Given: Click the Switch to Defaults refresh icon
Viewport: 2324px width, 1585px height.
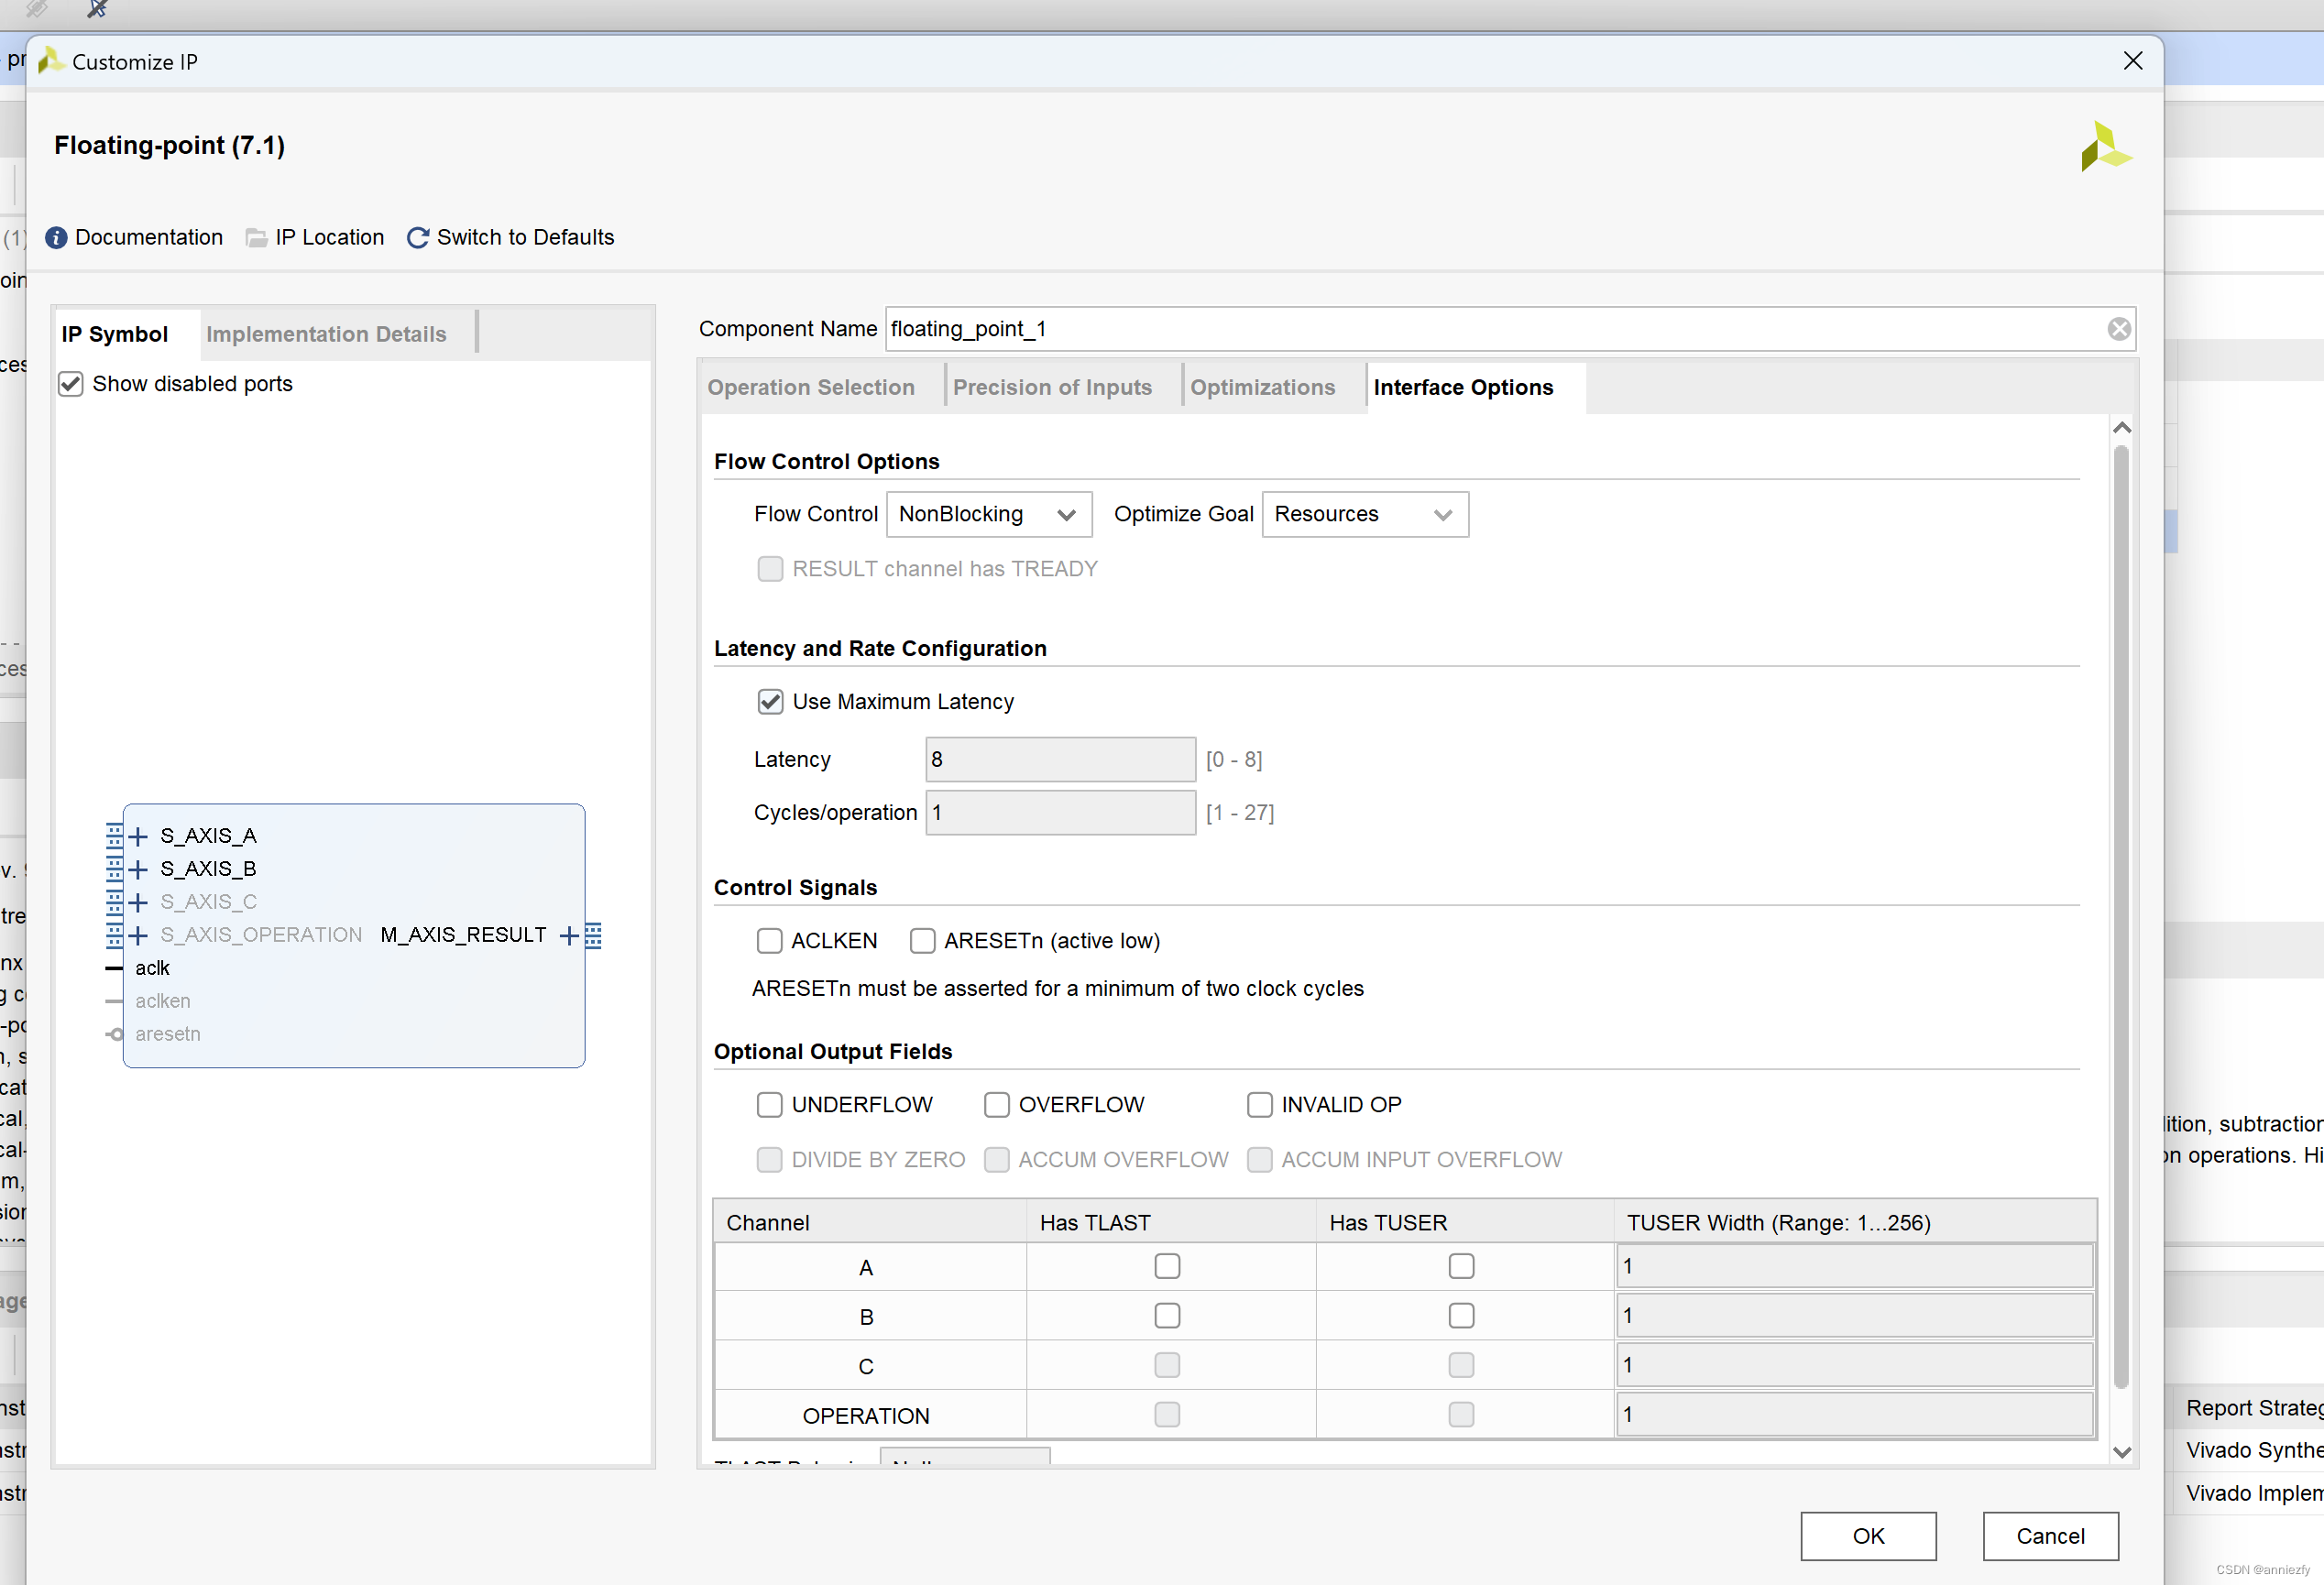Looking at the screenshot, I should click(418, 237).
